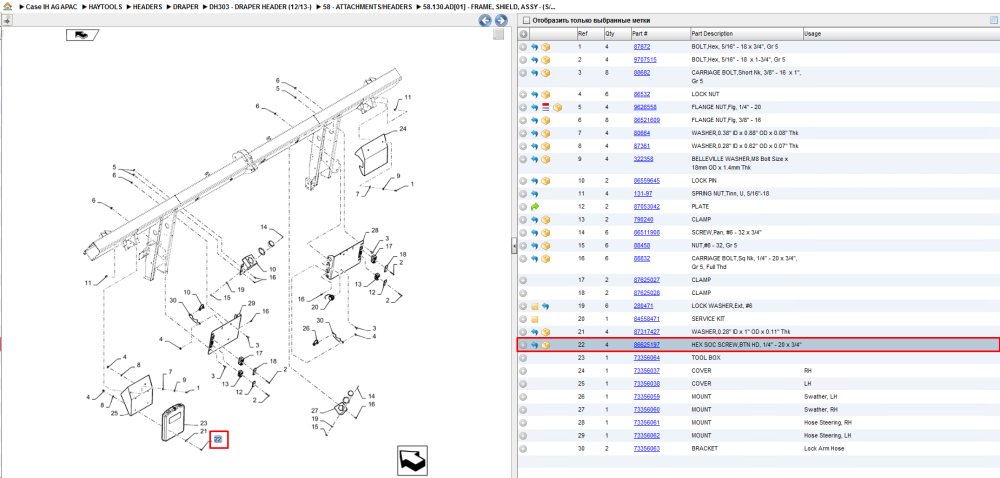Sort by the 'Qty' column header
Image resolution: width=1000 pixels, height=478 pixels.
616,34
